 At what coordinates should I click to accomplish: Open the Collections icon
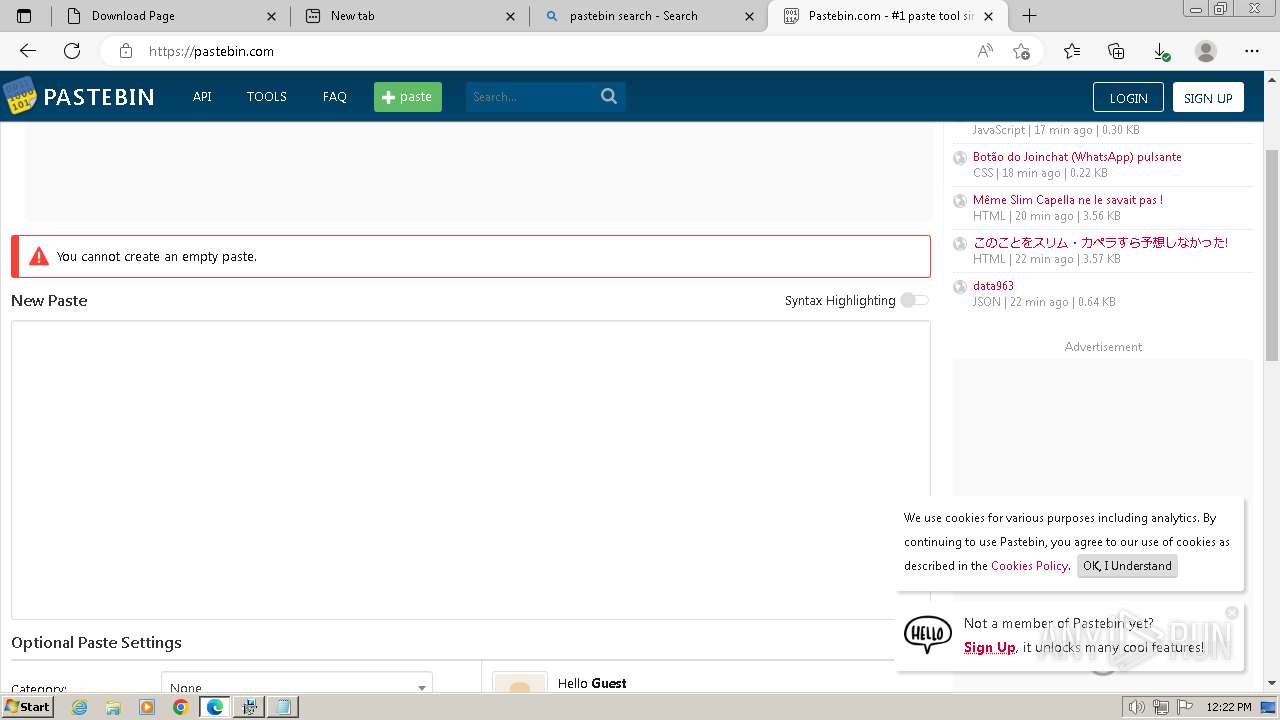click(1116, 51)
